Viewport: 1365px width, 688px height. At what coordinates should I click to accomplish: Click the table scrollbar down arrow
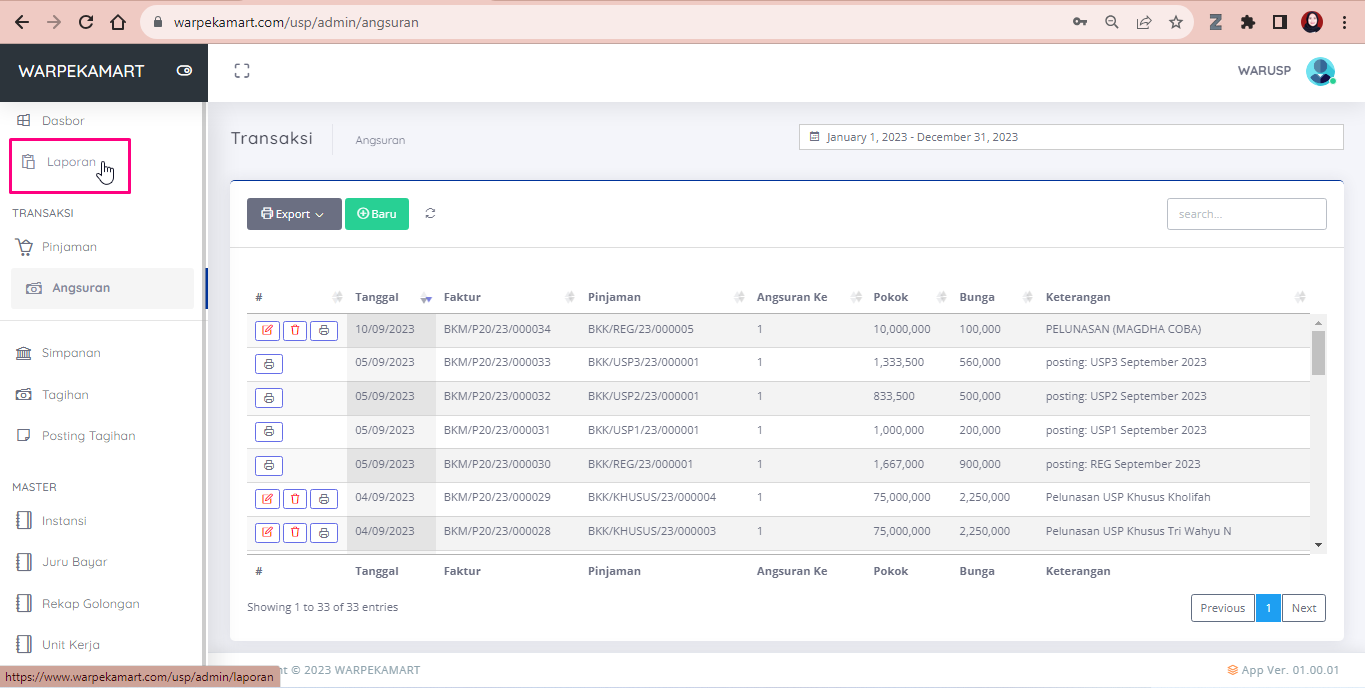(1318, 545)
